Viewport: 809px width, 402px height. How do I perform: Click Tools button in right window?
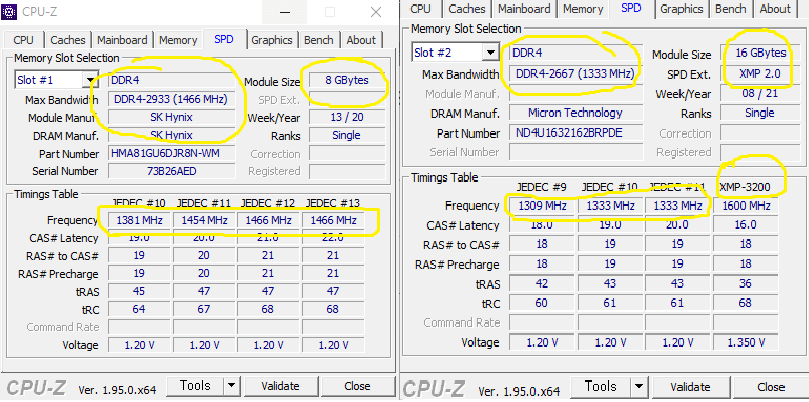coord(600,387)
